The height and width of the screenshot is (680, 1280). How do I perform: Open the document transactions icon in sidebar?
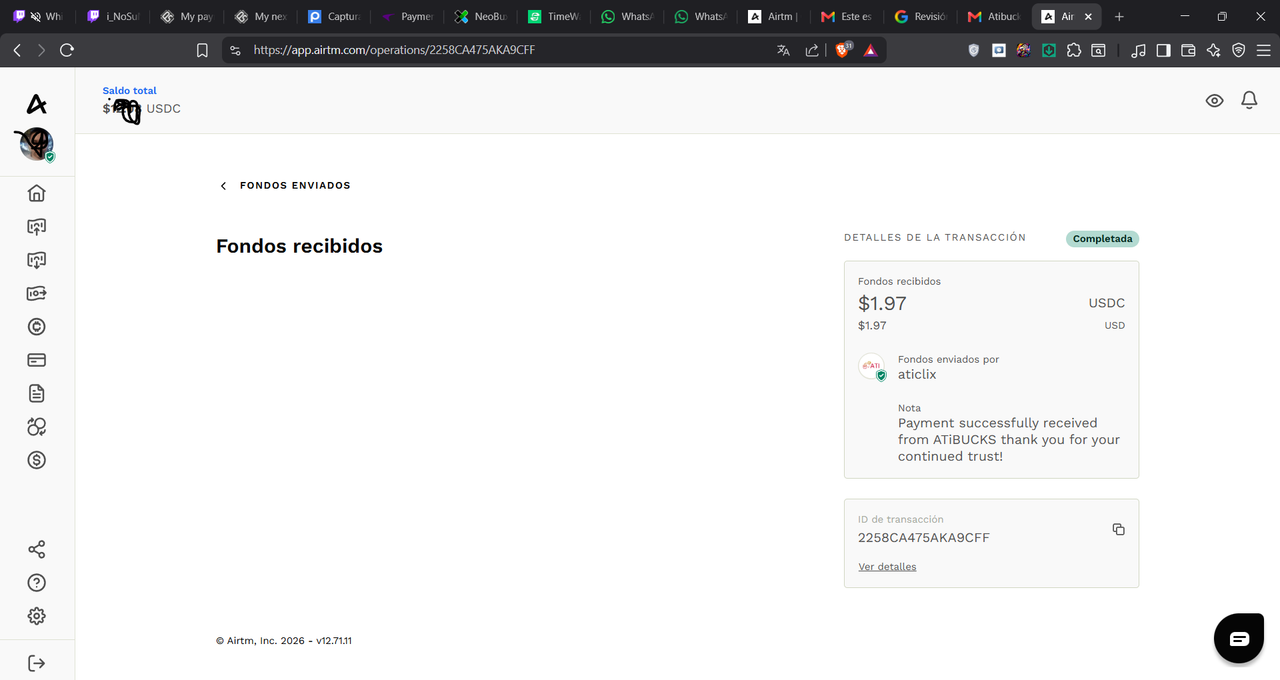point(37,393)
